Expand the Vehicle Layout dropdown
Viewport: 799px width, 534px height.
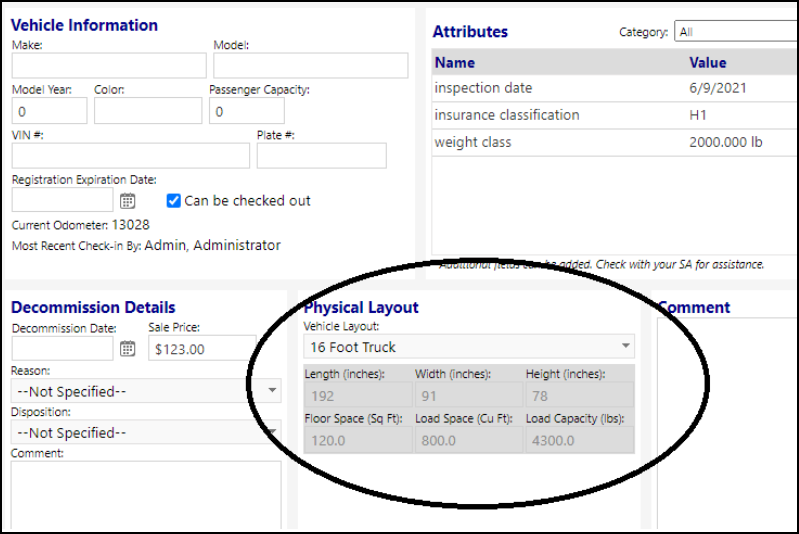(x=469, y=347)
